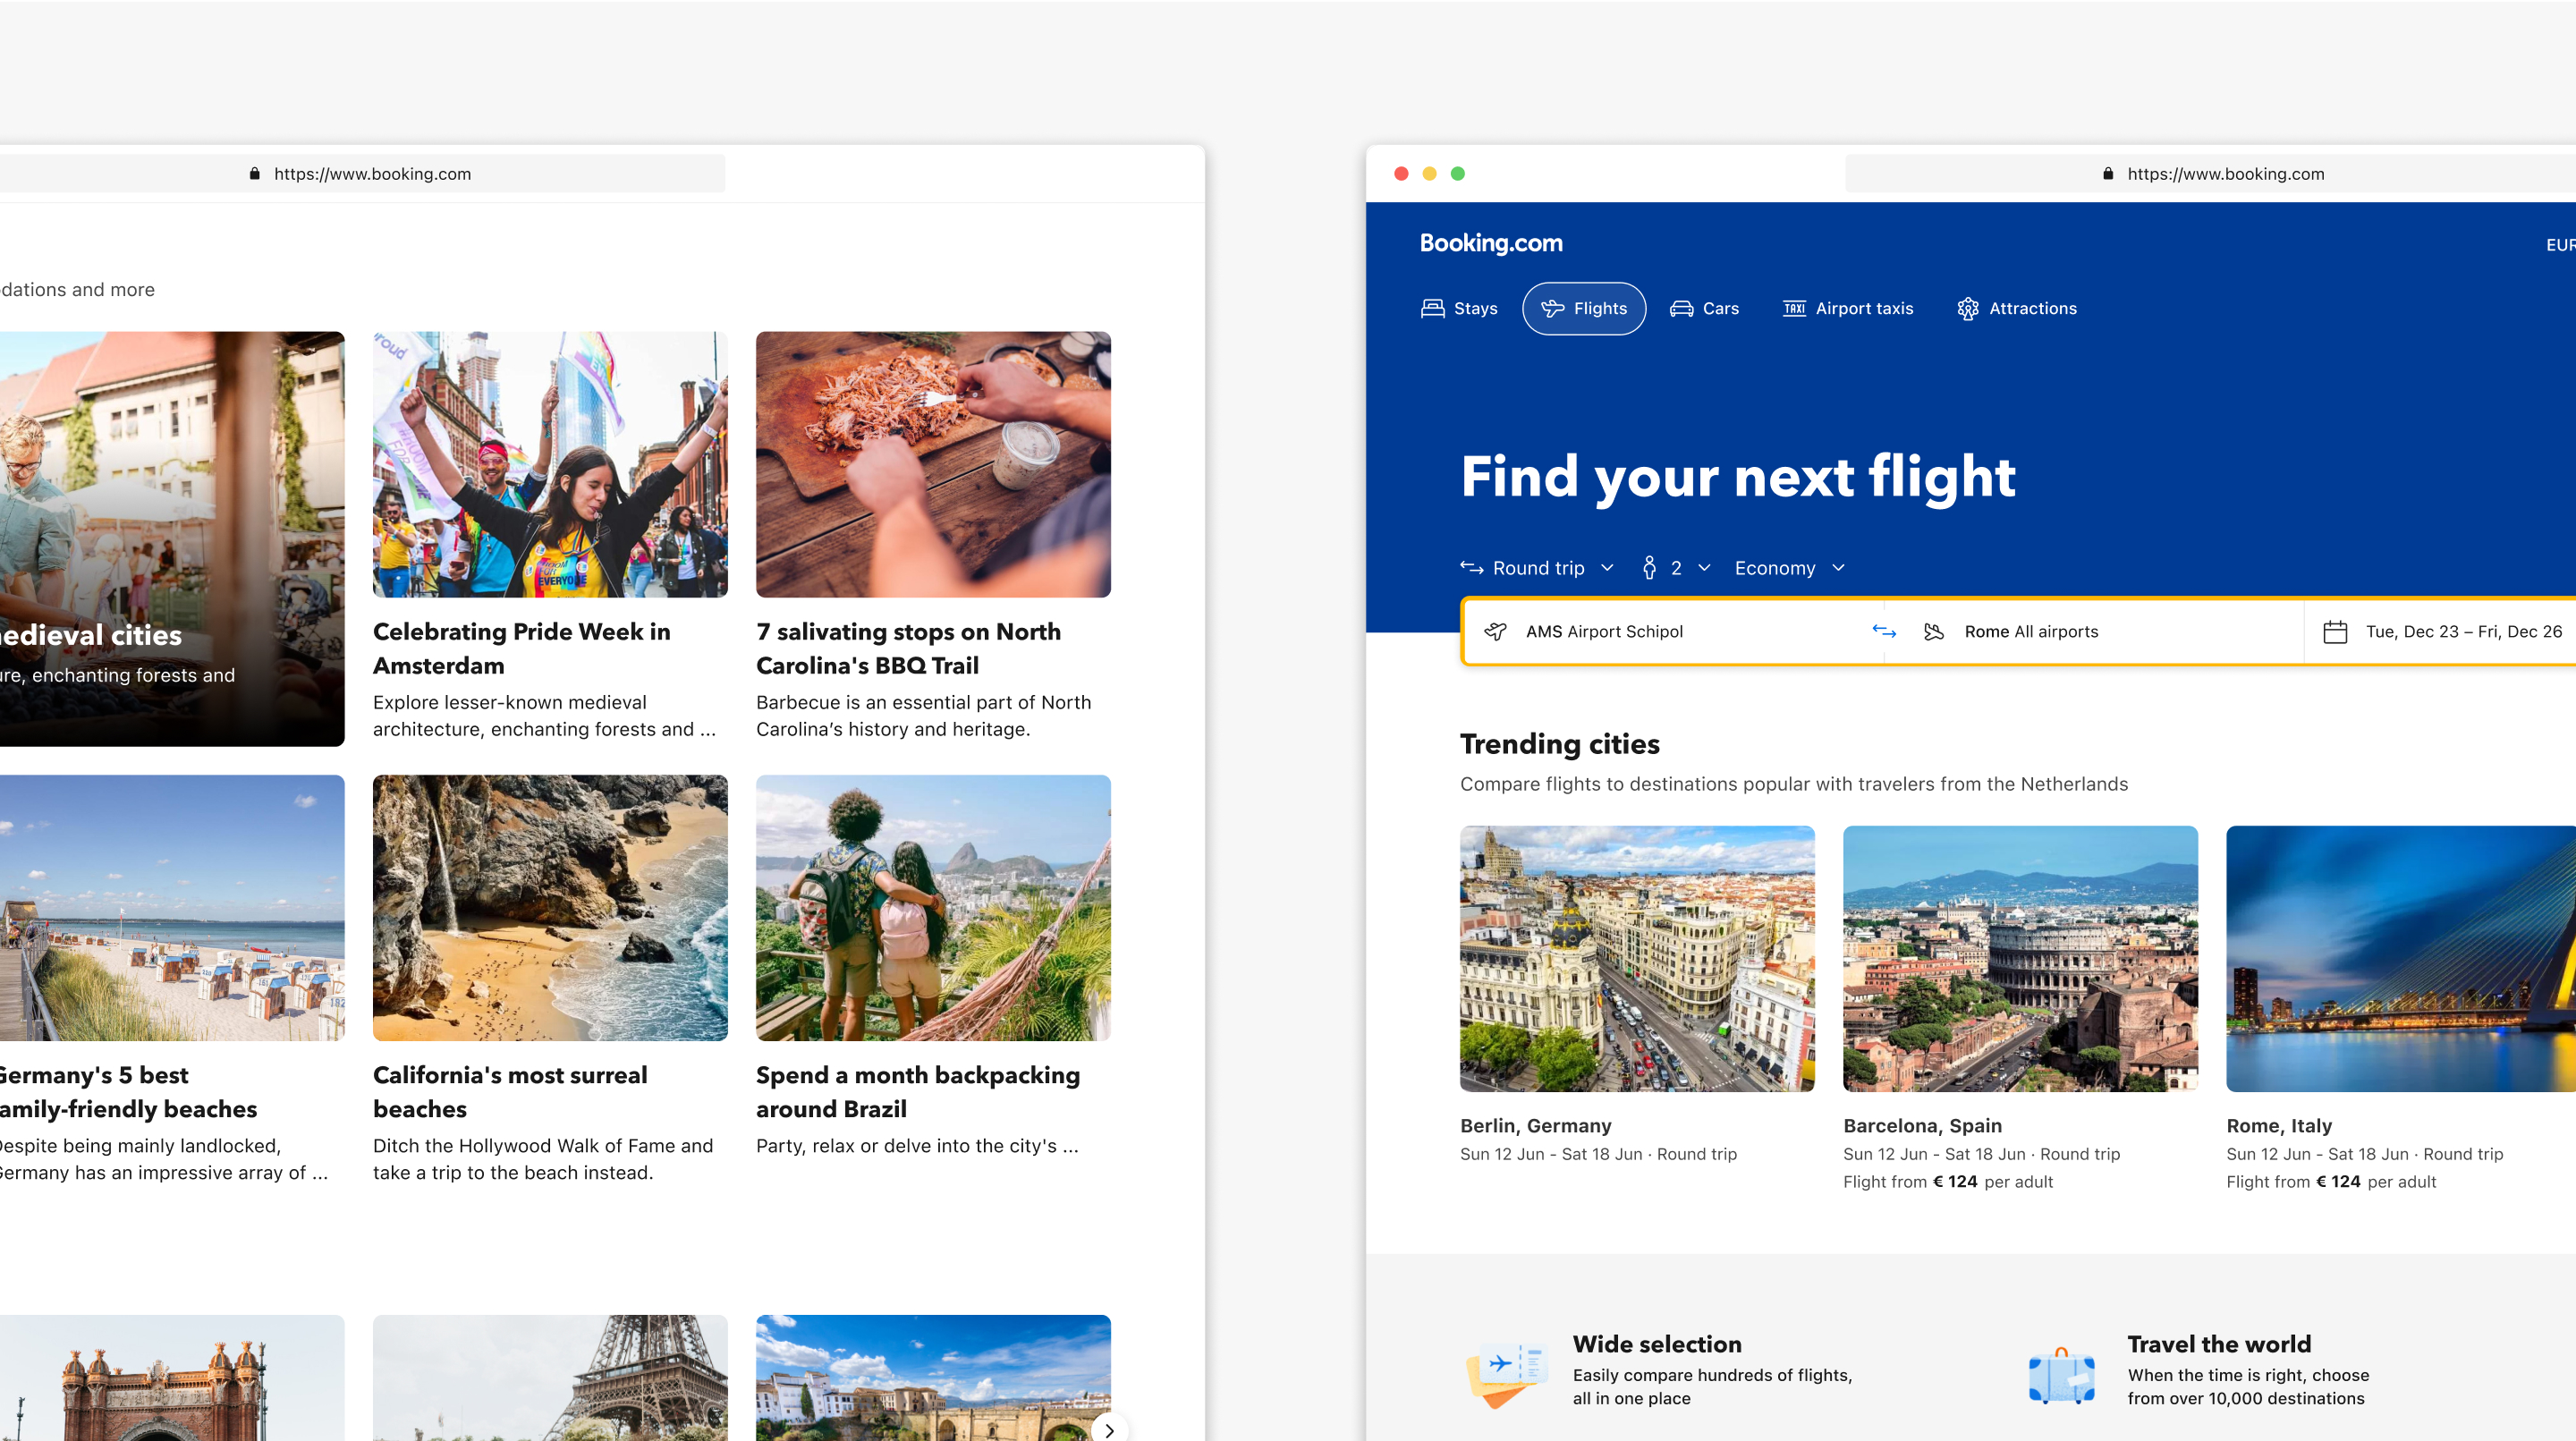Image resolution: width=2576 pixels, height=1441 pixels.
Task: Go to the Attractions tab
Action: (2017, 308)
